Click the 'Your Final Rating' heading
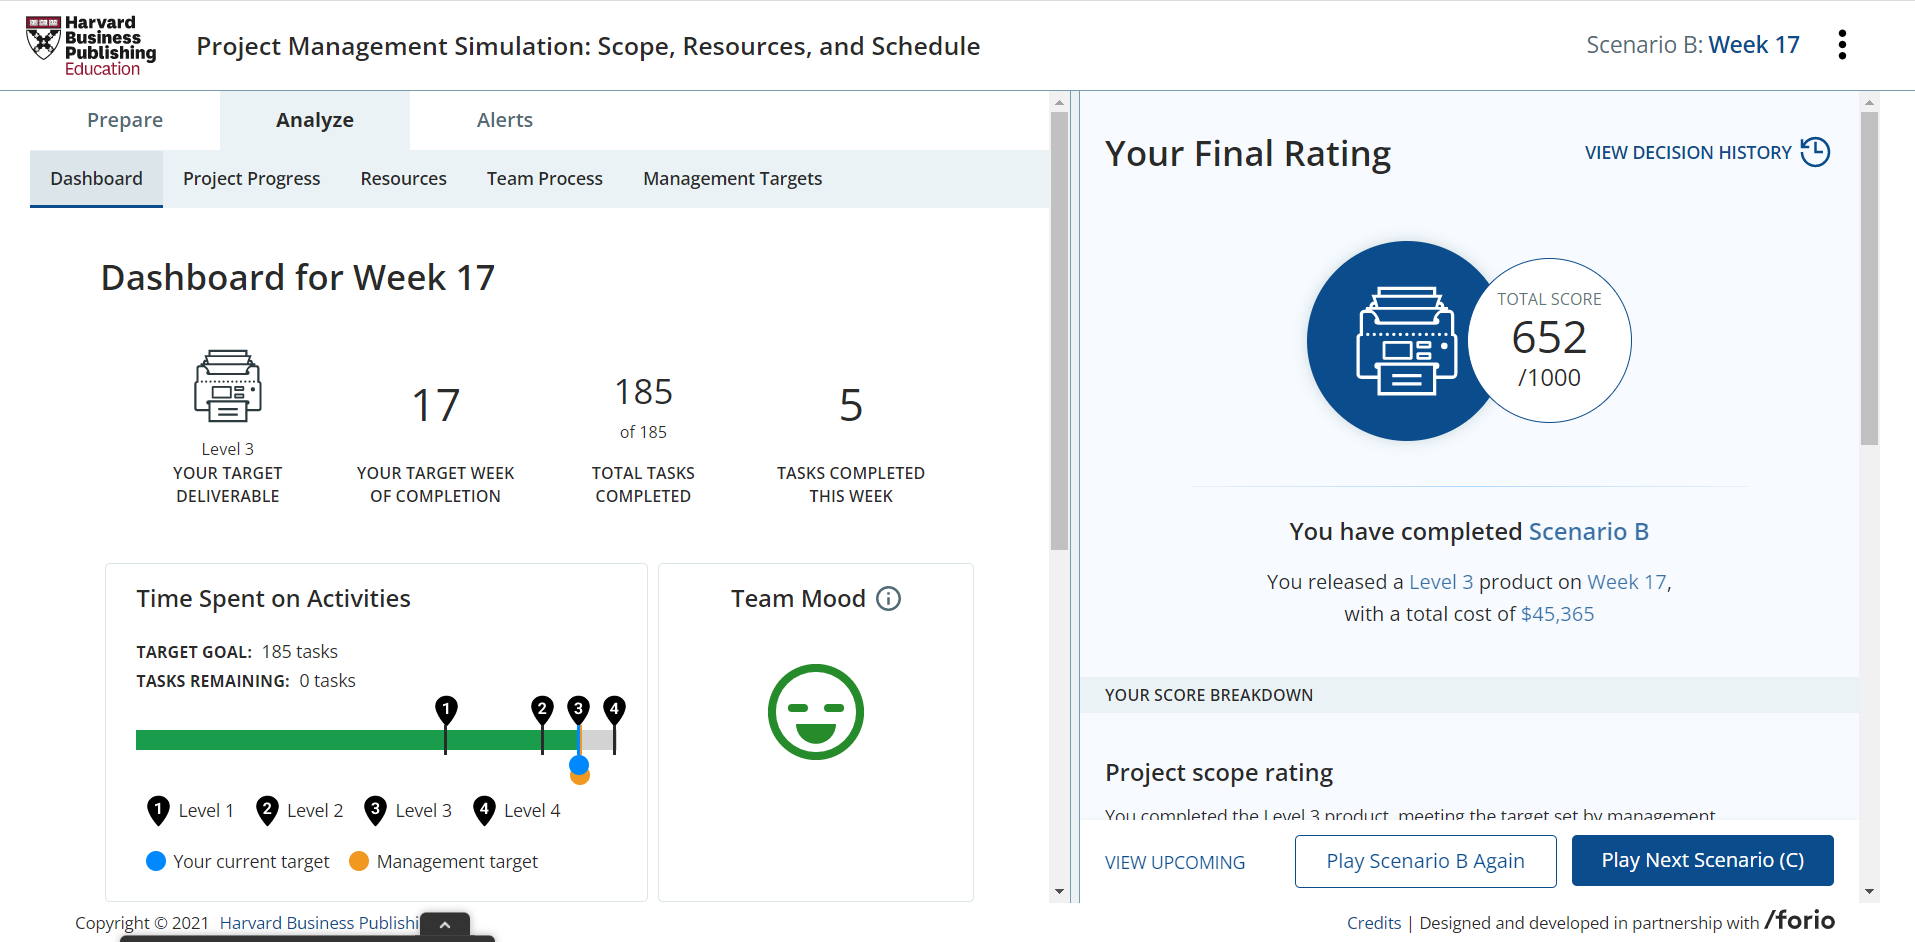The height and width of the screenshot is (942, 1915). (x=1248, y=154)
